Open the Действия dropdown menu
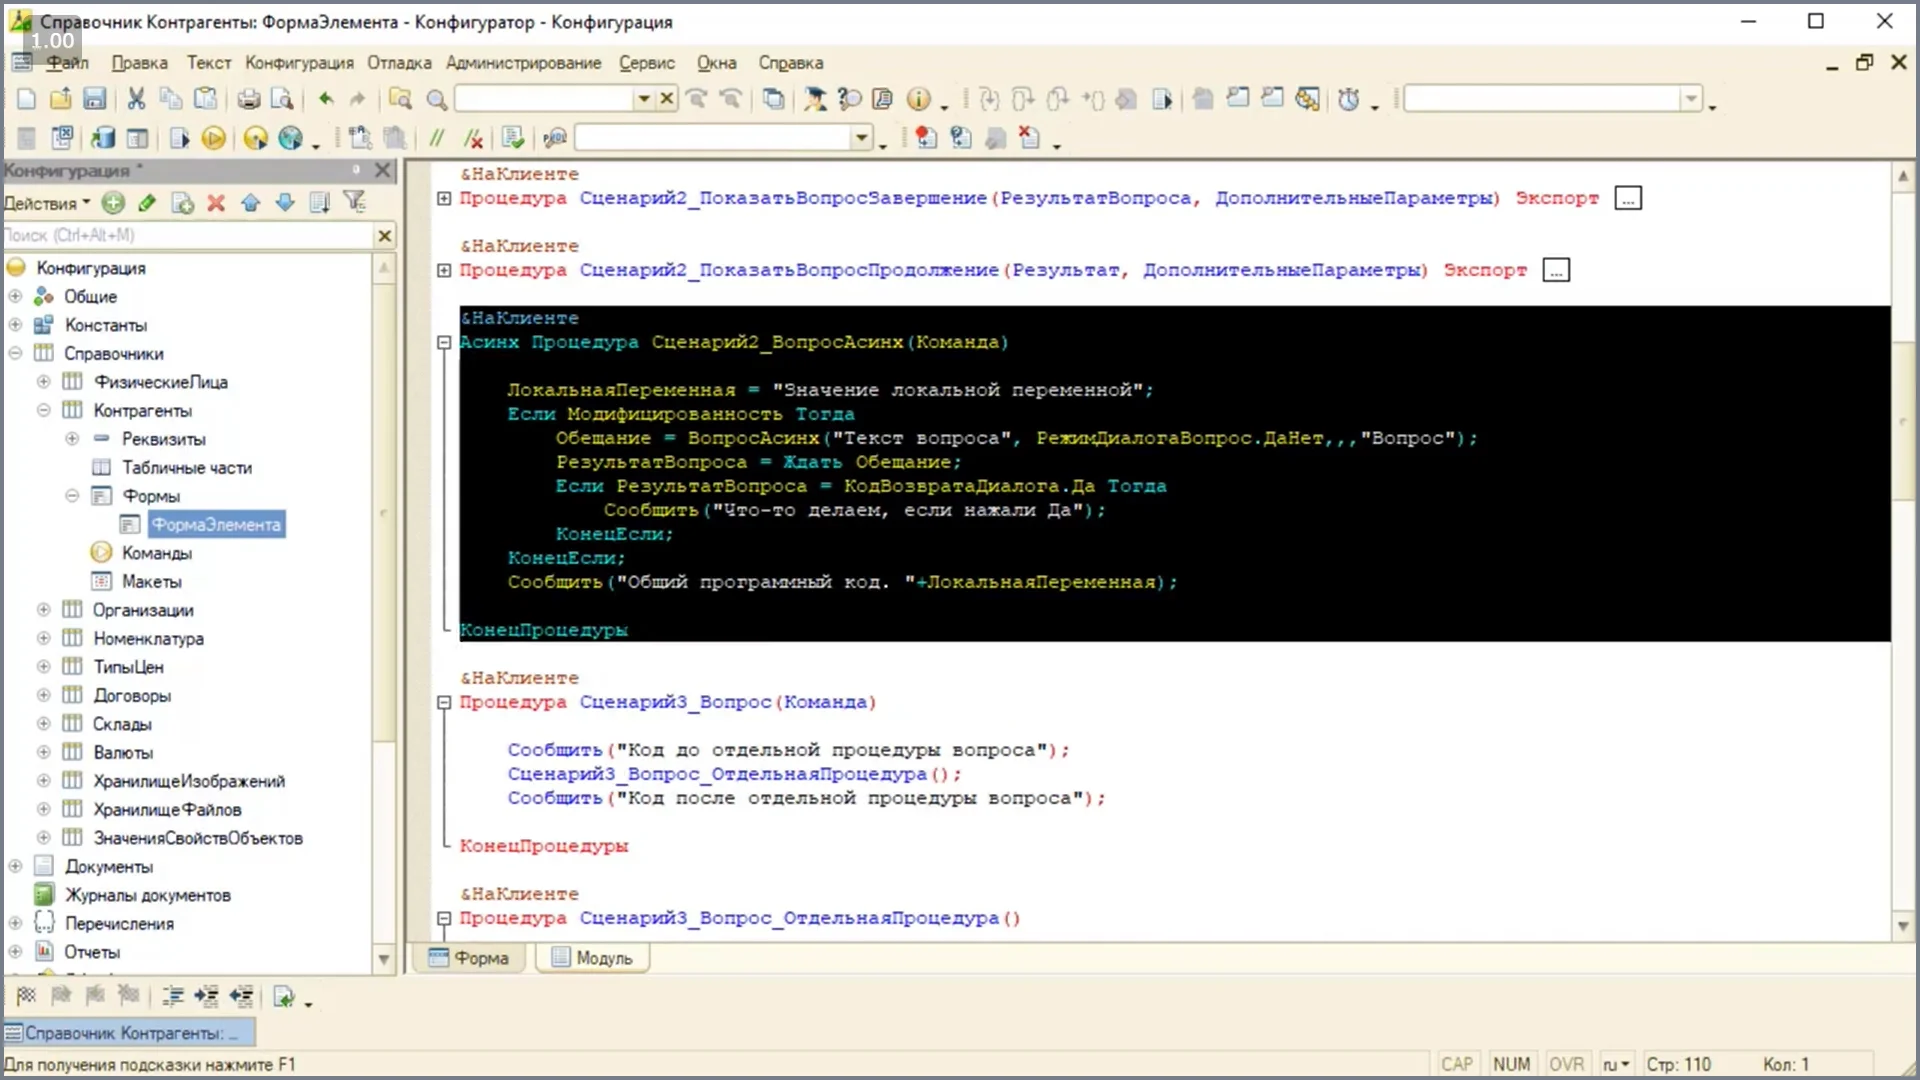This screenshot has width=1920, height=1080. 46,203
